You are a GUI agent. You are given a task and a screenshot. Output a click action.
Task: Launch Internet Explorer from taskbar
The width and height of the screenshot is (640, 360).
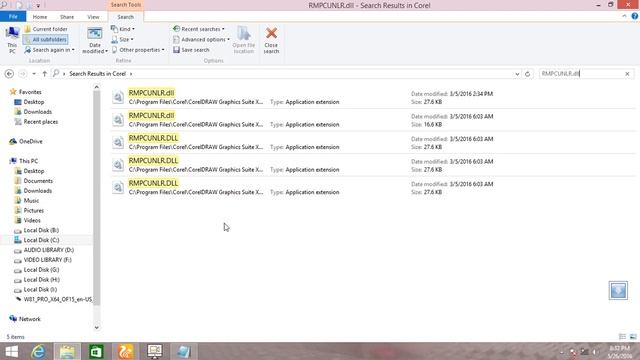[x=38, y=351]
